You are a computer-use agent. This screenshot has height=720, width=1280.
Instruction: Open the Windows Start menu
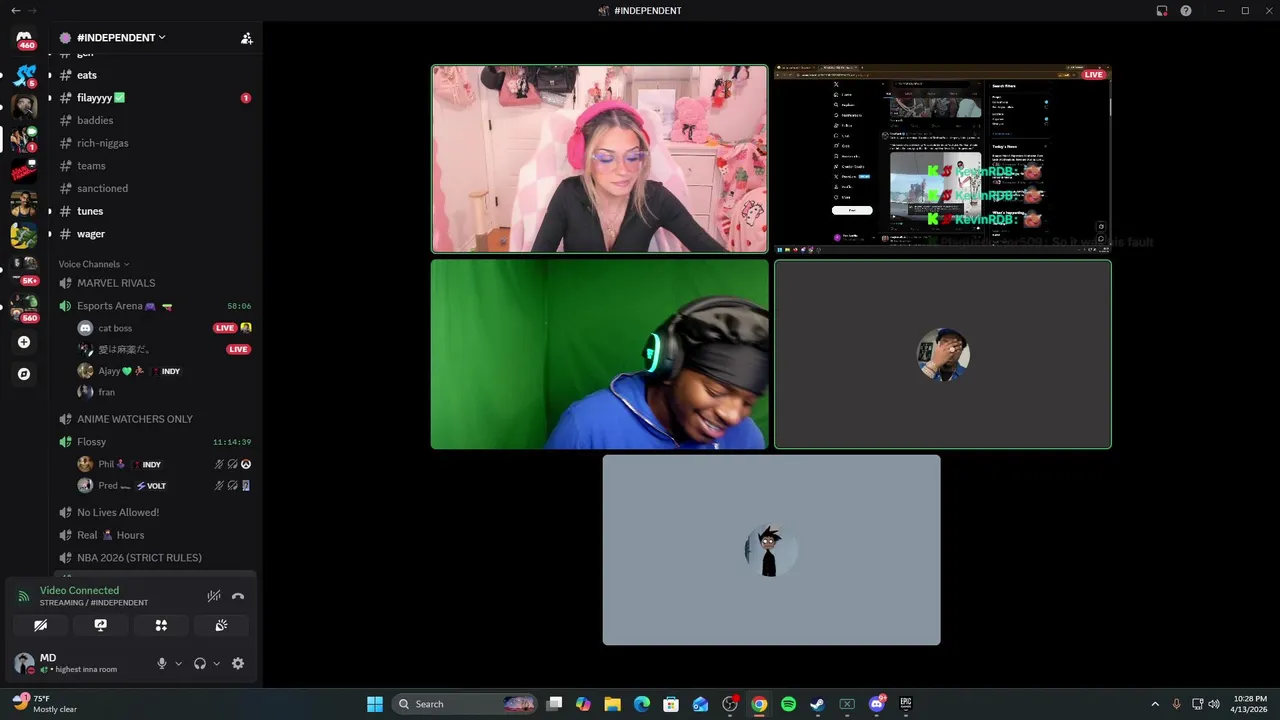[375, 704]
